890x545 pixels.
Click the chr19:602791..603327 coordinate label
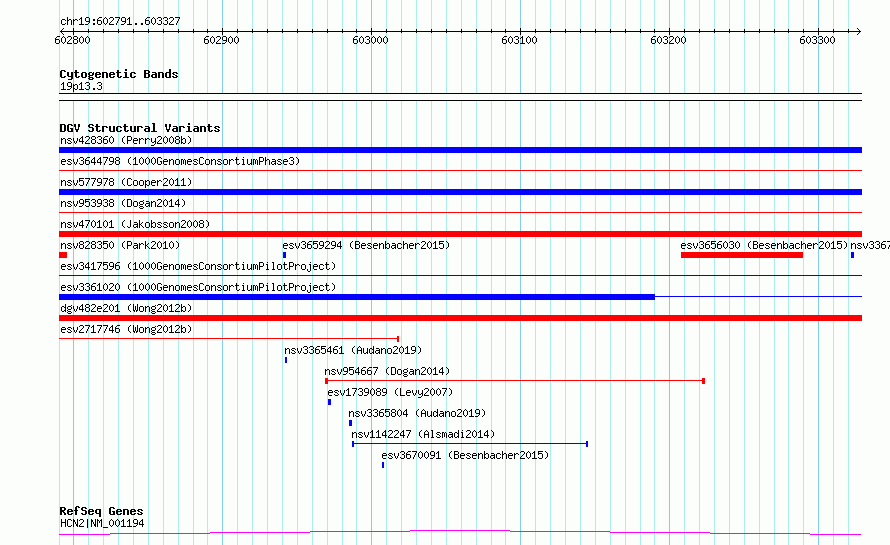120,22
